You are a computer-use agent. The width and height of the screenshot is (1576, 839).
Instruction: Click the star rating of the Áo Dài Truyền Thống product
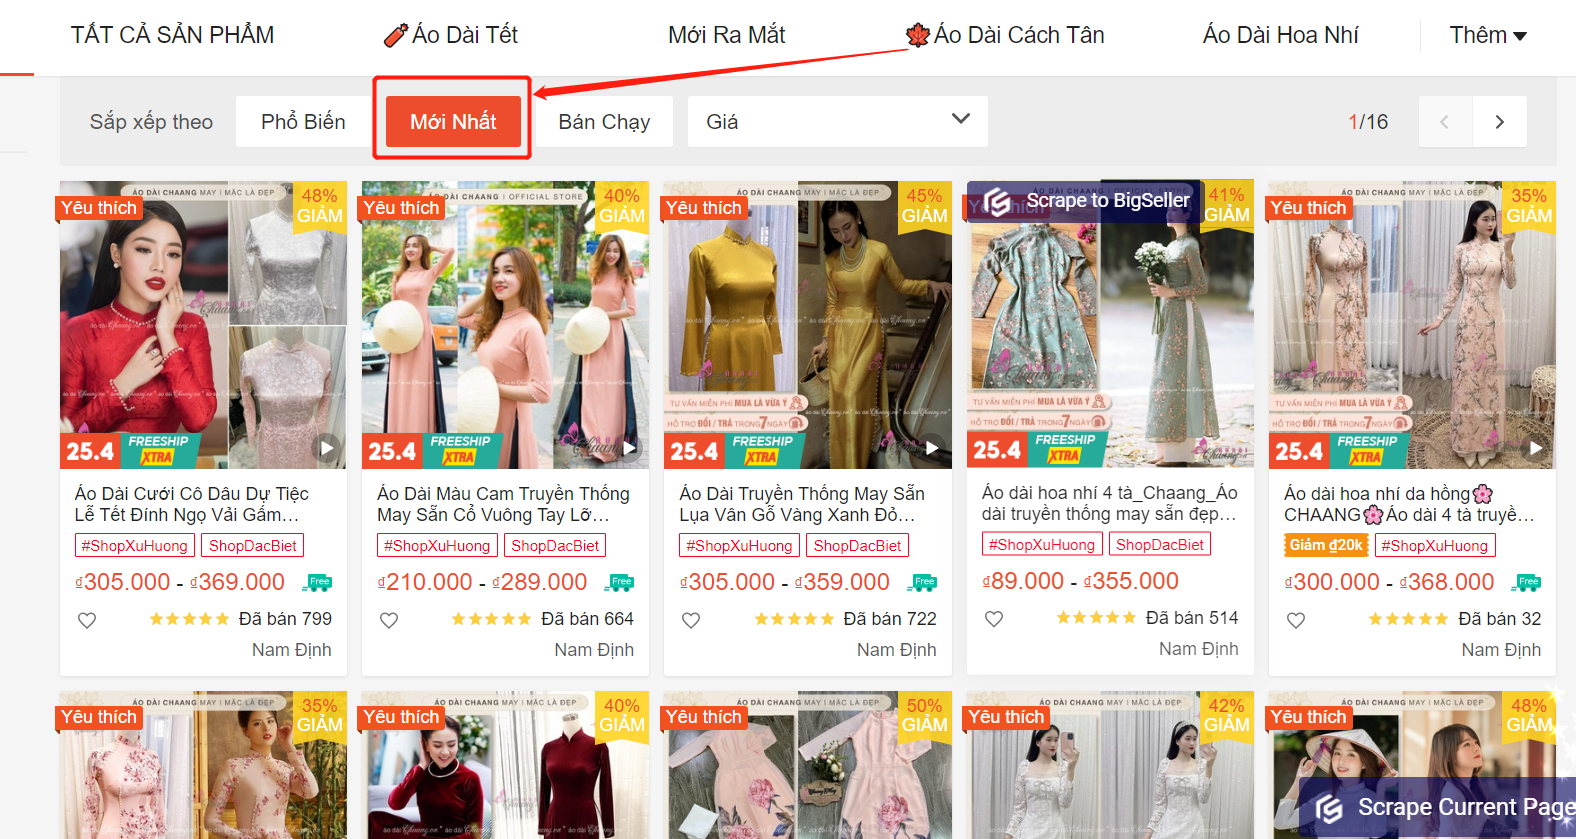click(794, 619)
